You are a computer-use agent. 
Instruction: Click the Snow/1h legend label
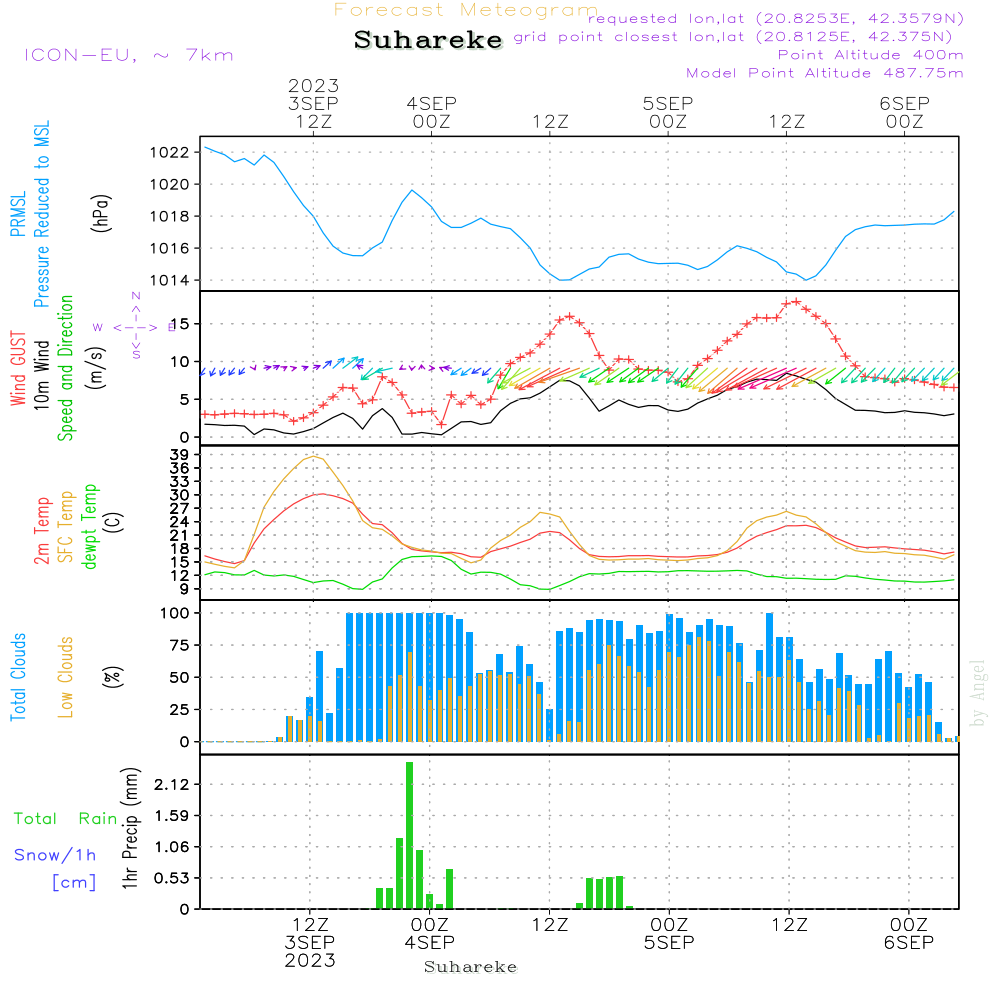point(55,855)
